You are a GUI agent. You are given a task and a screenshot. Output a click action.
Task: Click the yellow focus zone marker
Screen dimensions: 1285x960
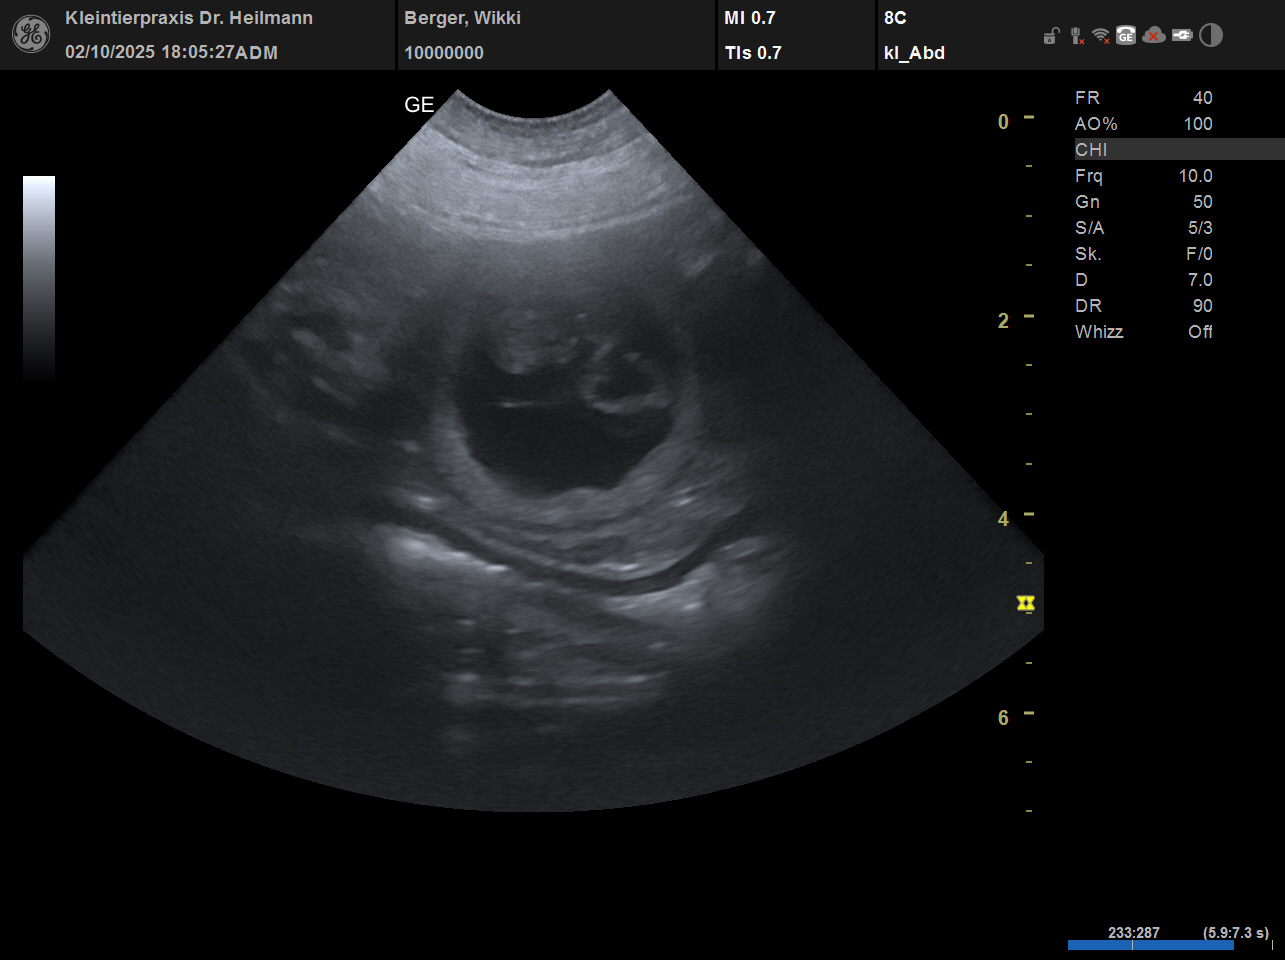point(1025,603)
